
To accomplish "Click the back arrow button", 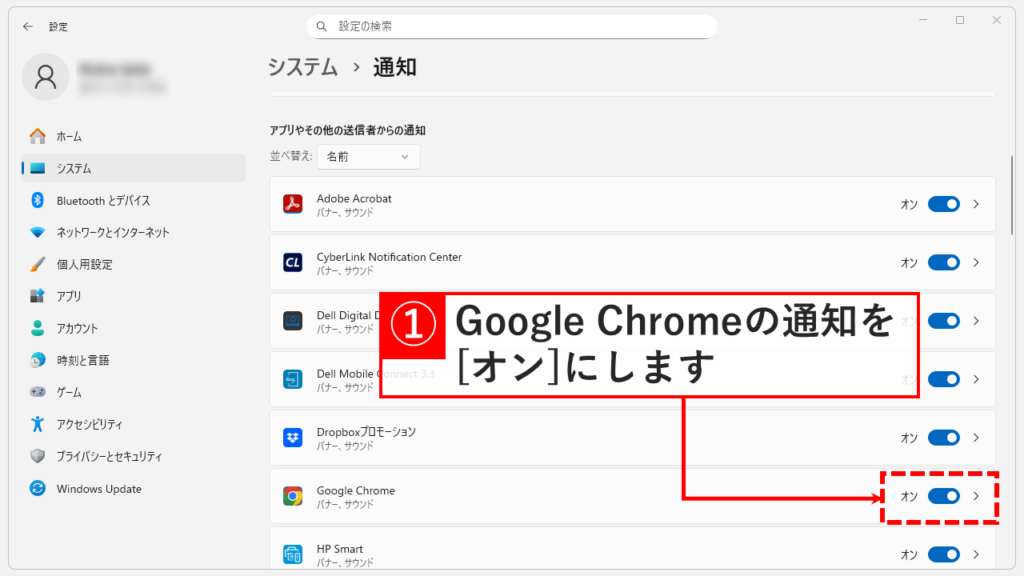I will pyautogui.click(x=27, y=26).
